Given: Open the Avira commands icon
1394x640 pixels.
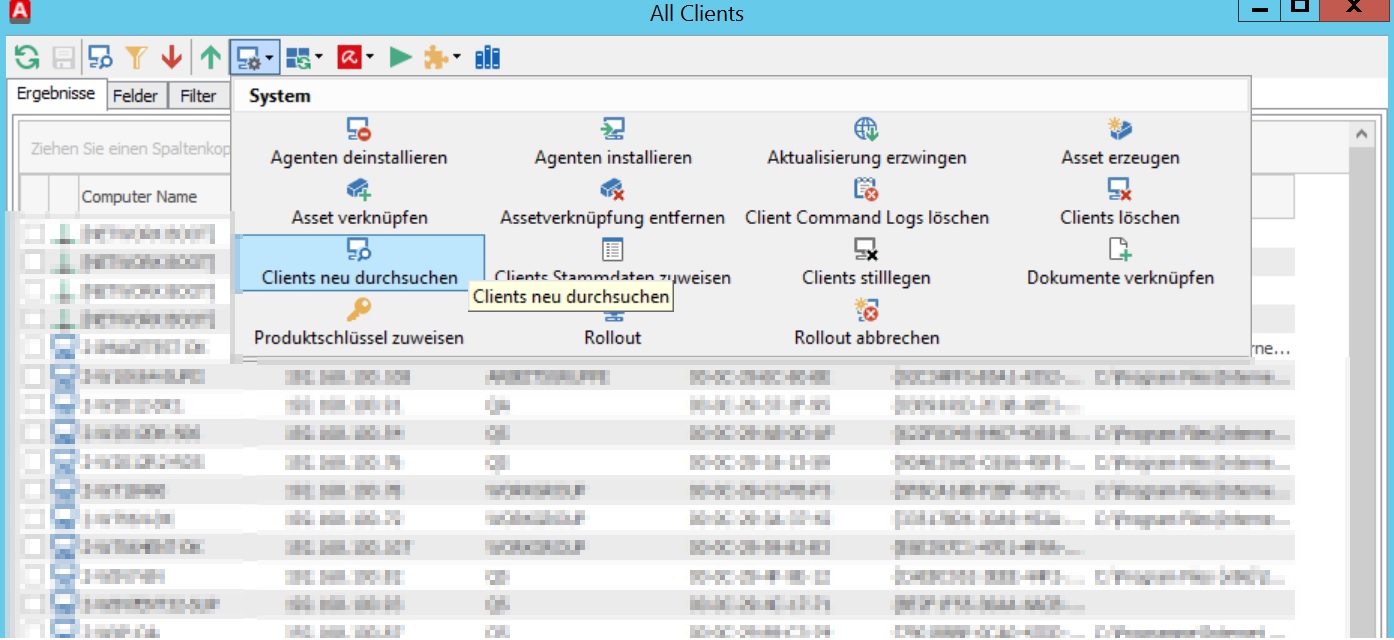Looking at the screenshot, I should click(x=351, y=57).
